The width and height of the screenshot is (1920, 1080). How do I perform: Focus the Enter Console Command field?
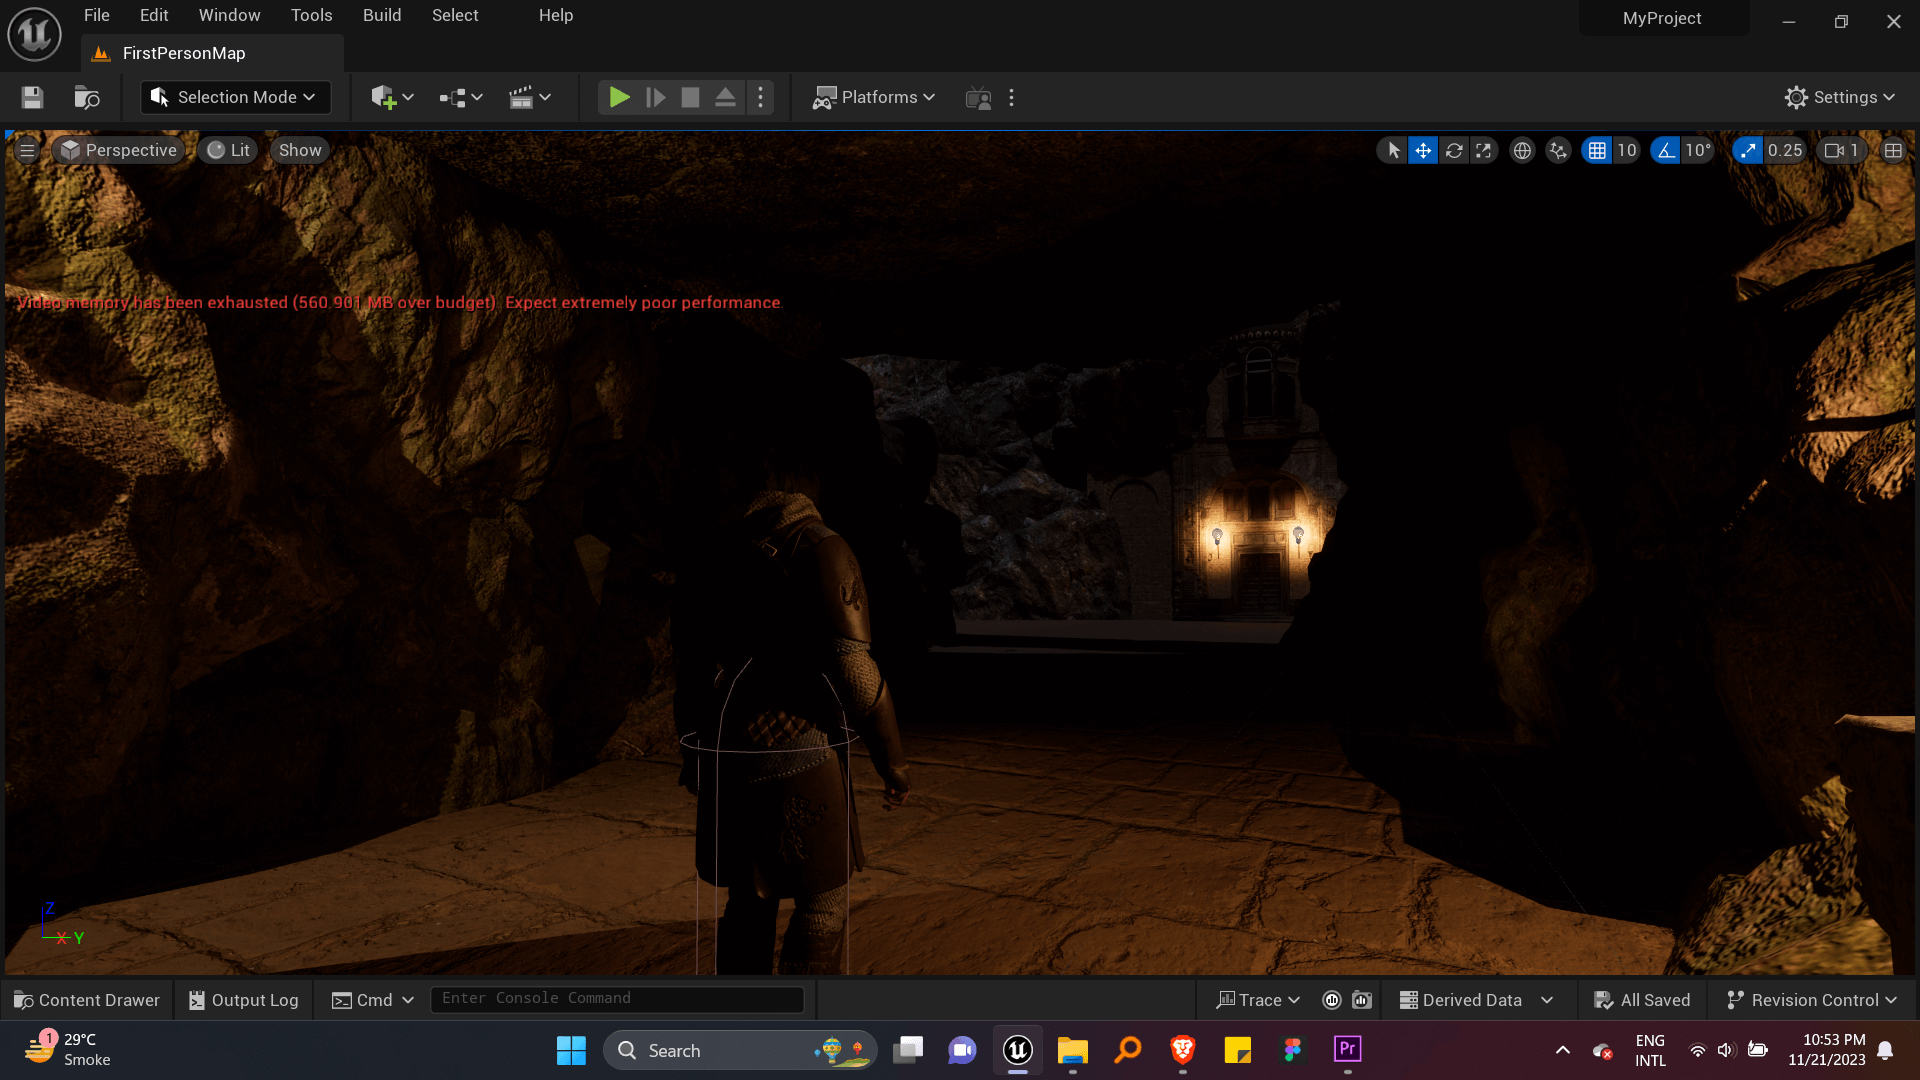(617, 999)
